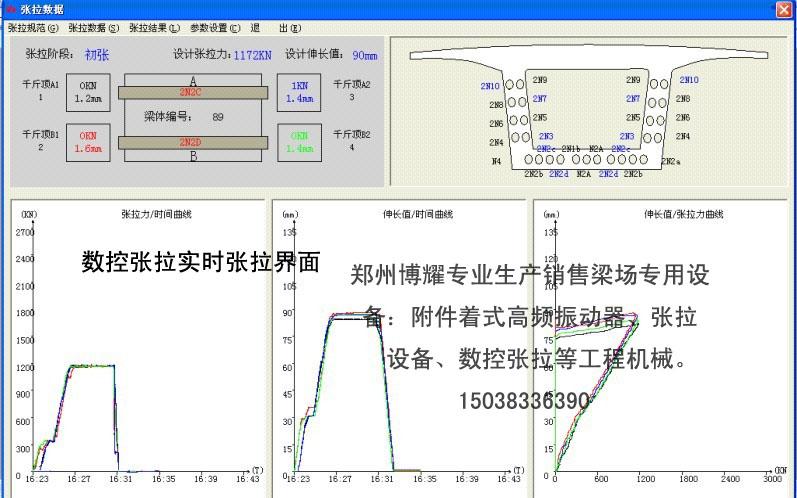
Task: Click the 设计张拉力 label
Action: pyautogui.click(x=202, y=54)
